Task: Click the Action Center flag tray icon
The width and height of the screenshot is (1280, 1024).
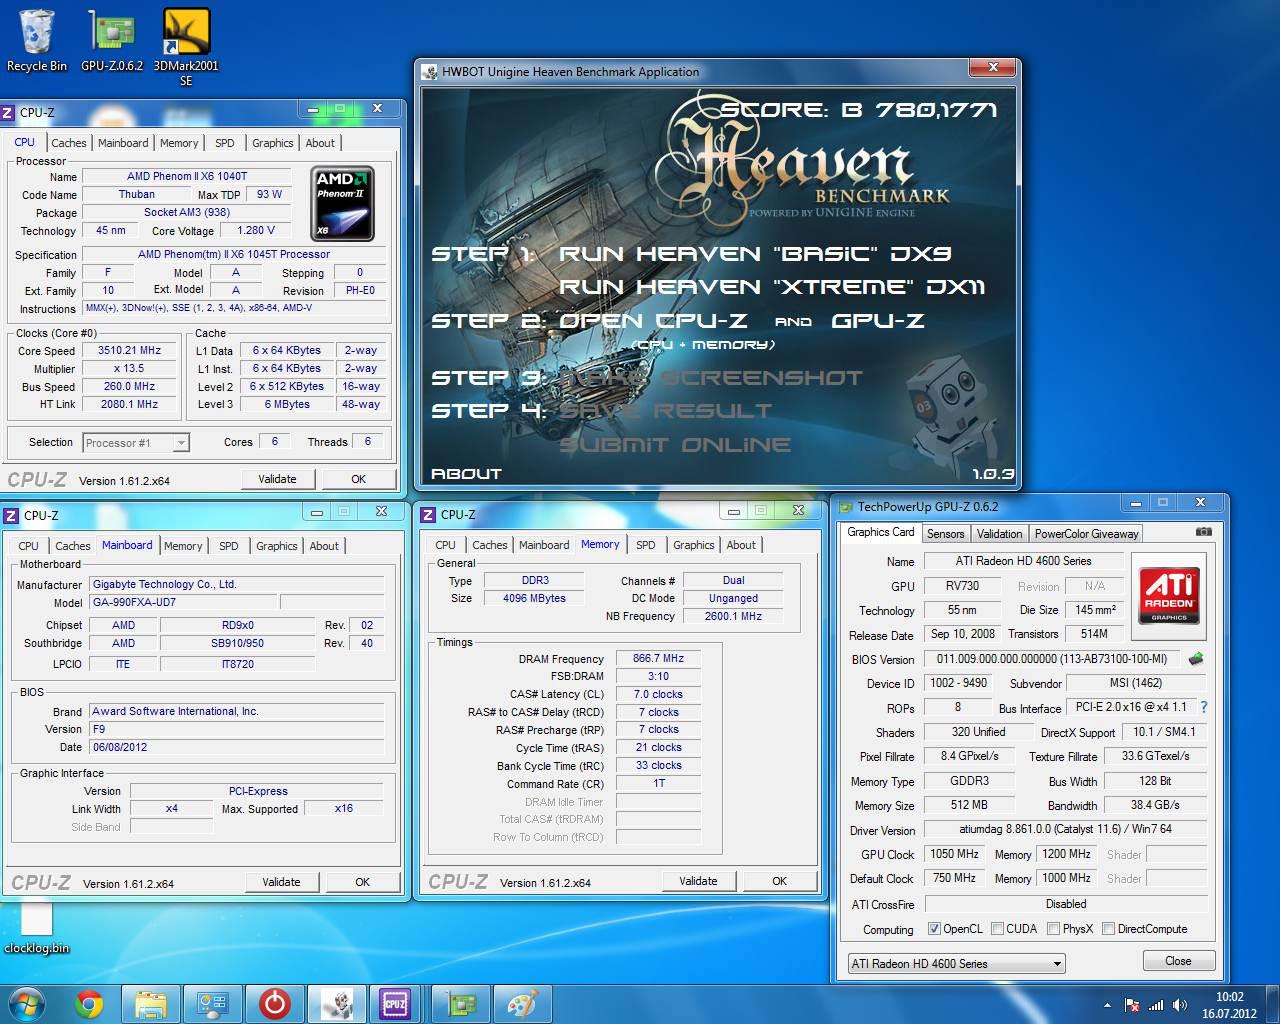Action: pyautogui.click(x=1132, y=1005)
